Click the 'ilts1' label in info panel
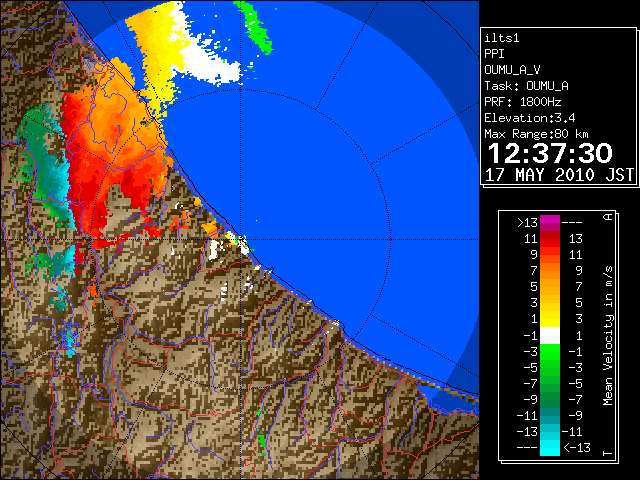Image resolution: width=640 pixels, height=480 pixels. click(502, 38)
